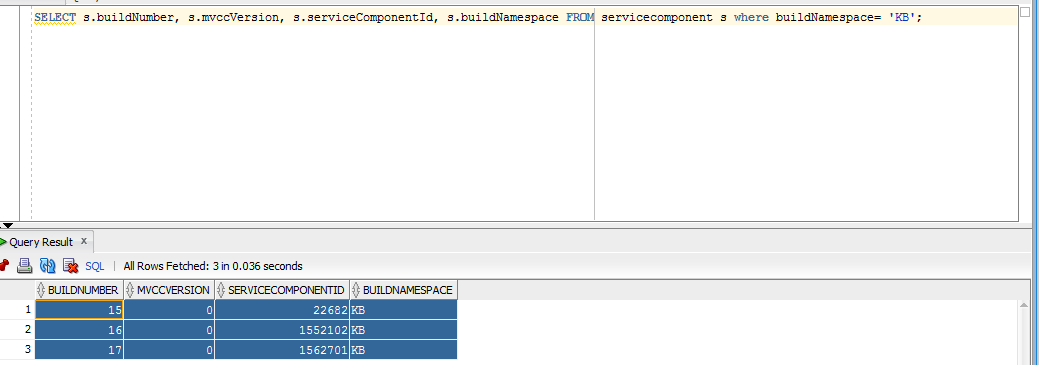1039x365 pixels.
Task: Sort by SERVICECOMPONENTID column header
Action: (282, 290)
